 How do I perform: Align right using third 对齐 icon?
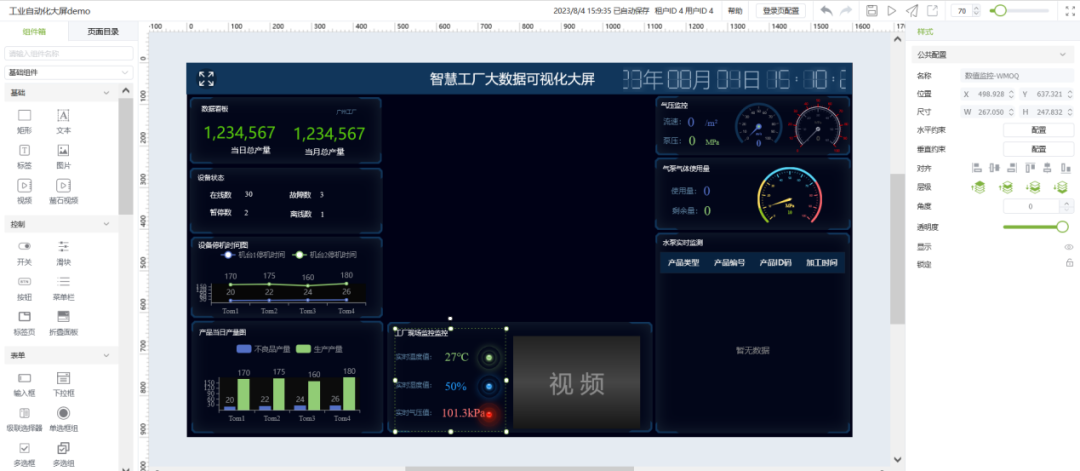tap(1011, 167)
